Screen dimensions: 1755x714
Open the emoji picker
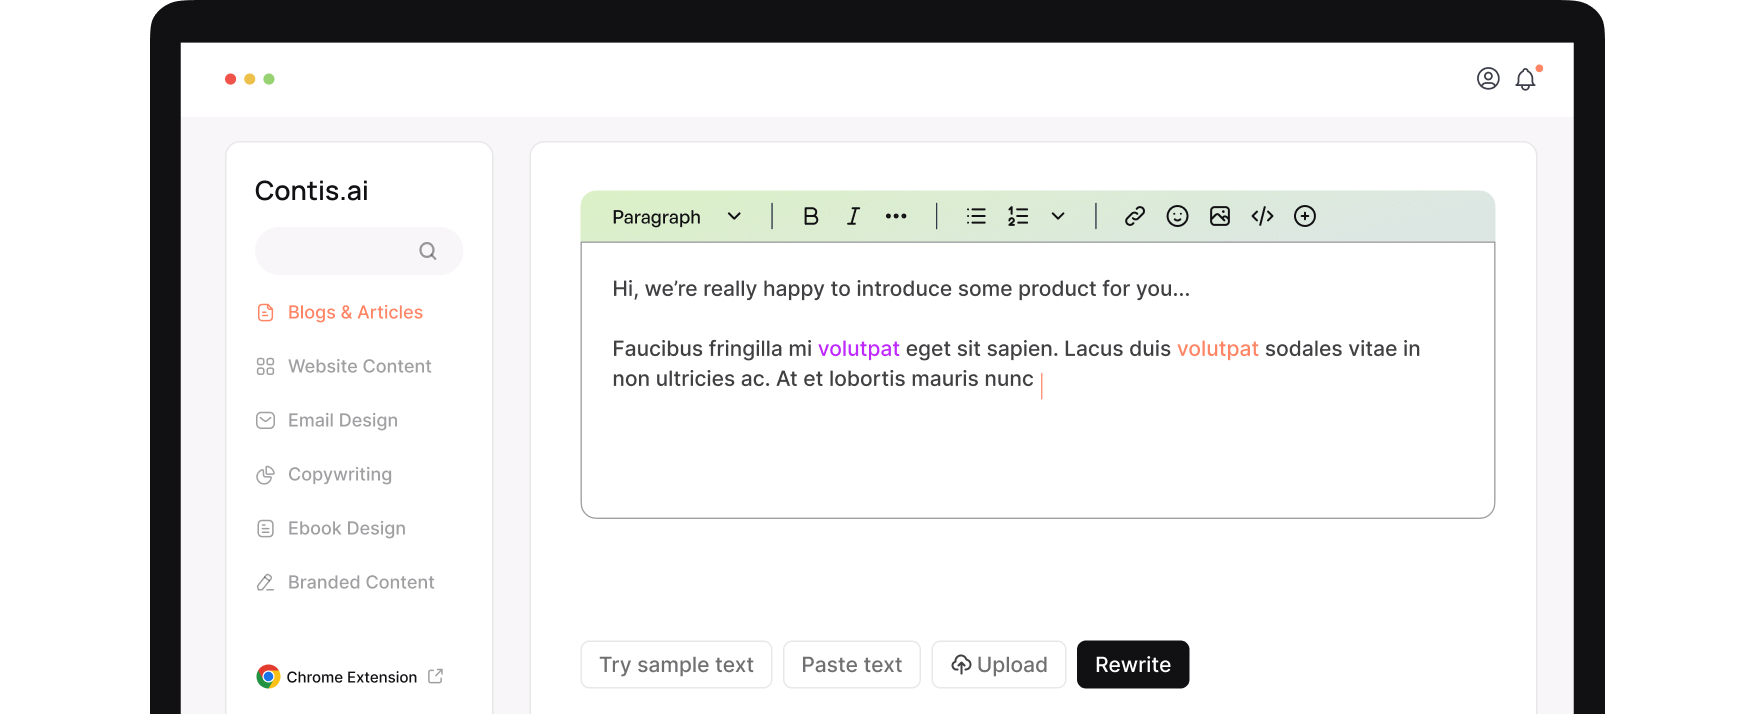click(x=1178, y=216)
